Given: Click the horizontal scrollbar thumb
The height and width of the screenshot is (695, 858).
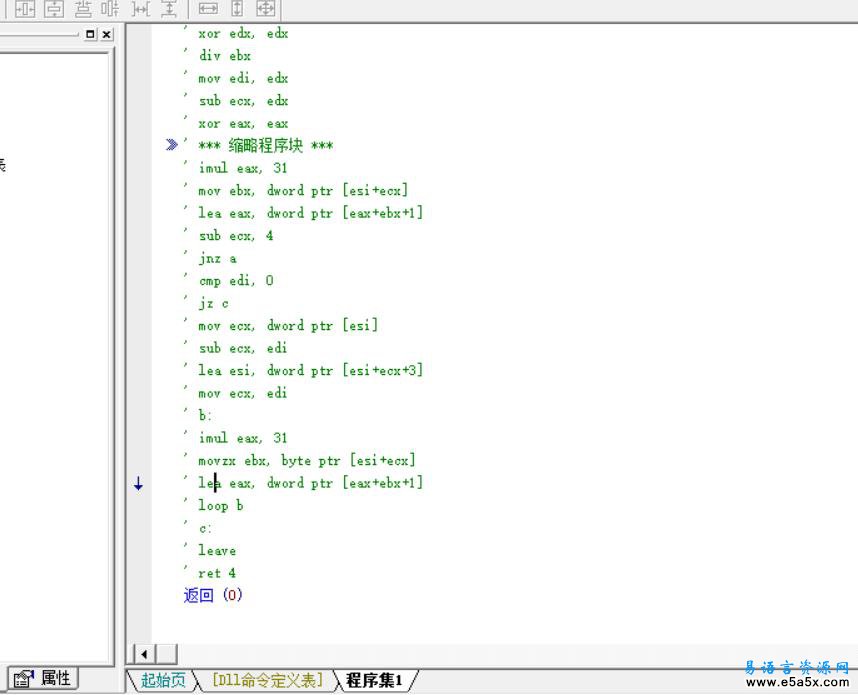Looking at the screenshot, I should tap(167, 654).
